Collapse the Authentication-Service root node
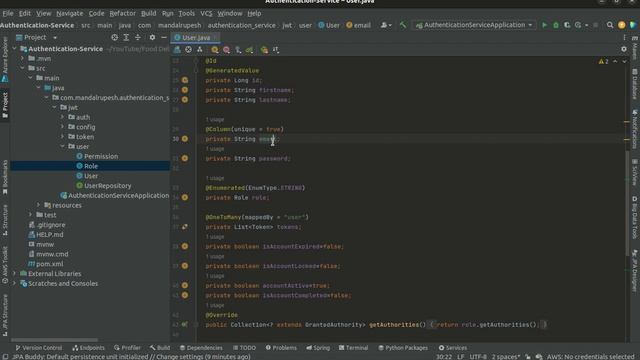The image size is (640, 360). [15, 49]
